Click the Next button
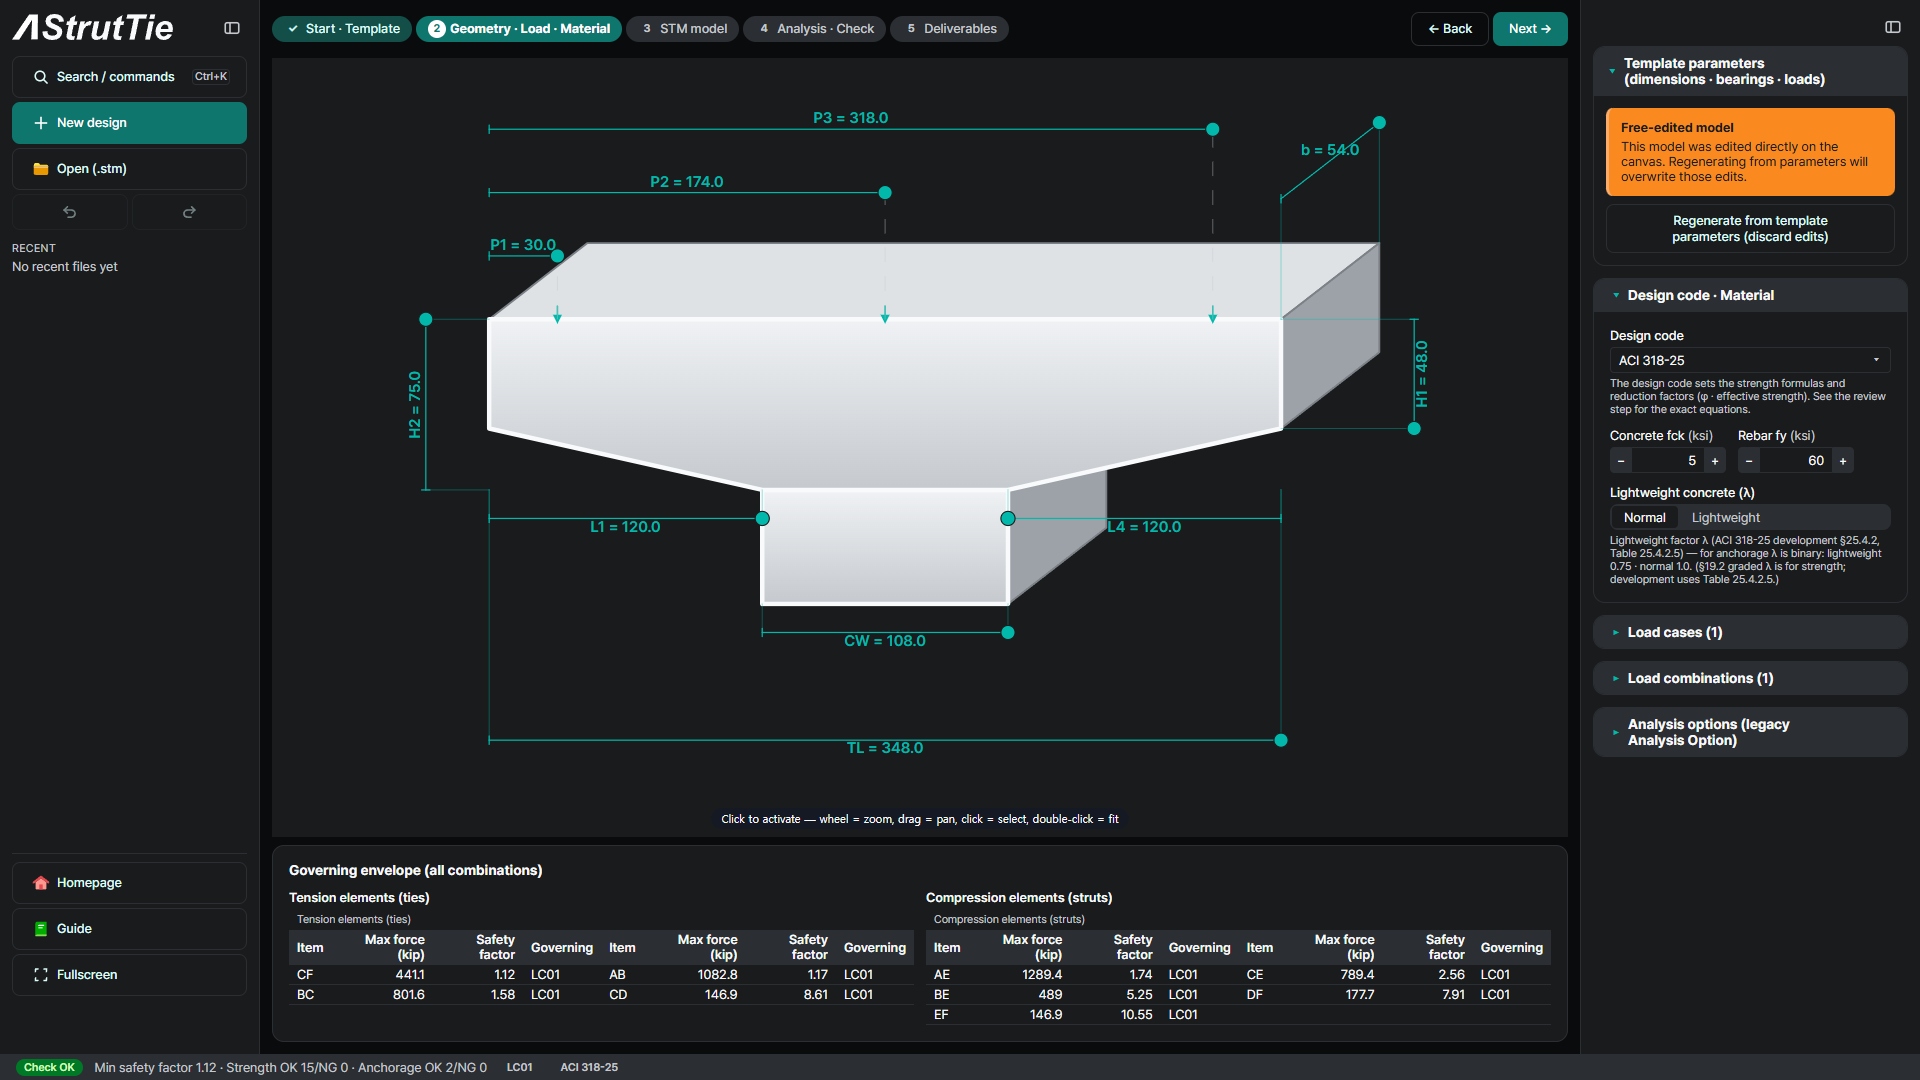Screen dimensions: 1920x1080 [1530, 29]
